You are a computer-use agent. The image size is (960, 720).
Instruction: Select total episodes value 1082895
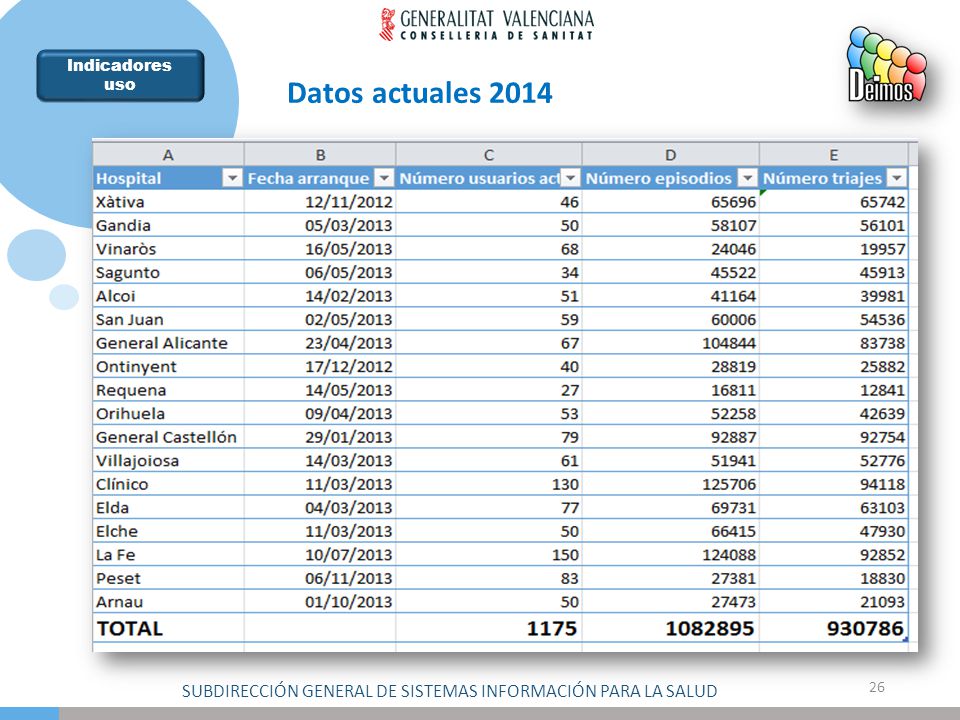[670, 628]
